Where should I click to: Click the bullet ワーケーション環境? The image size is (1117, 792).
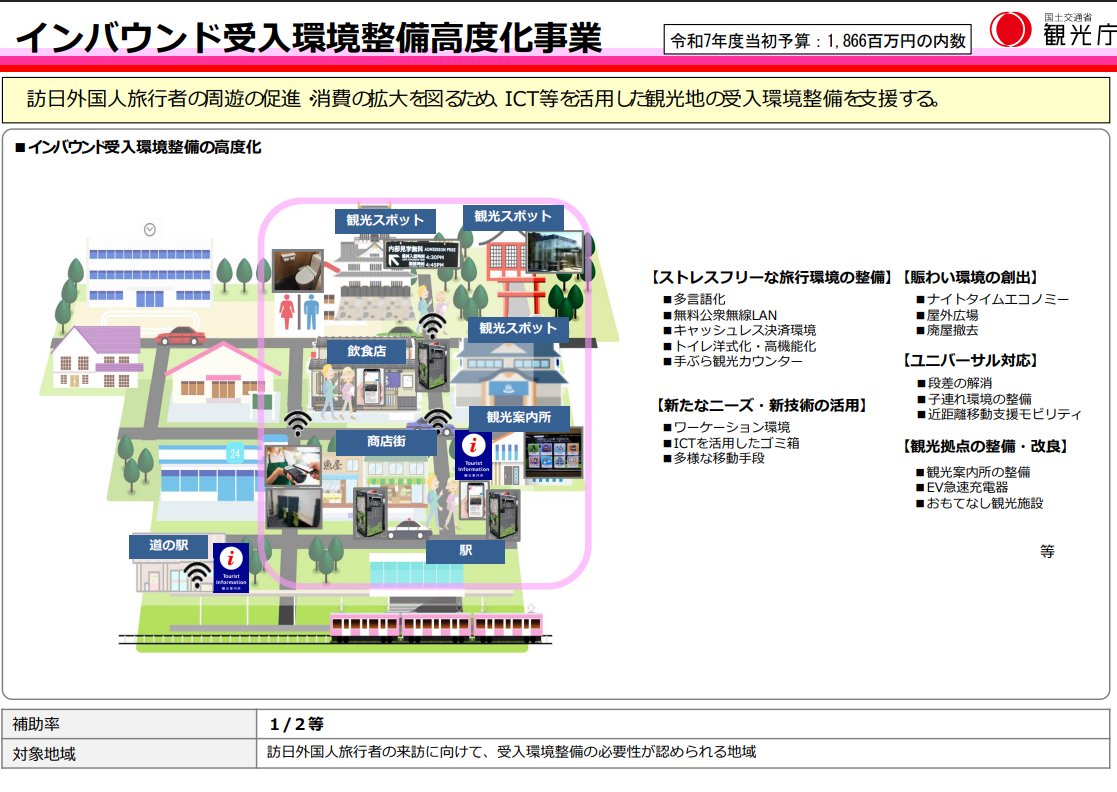coord(727,427)
